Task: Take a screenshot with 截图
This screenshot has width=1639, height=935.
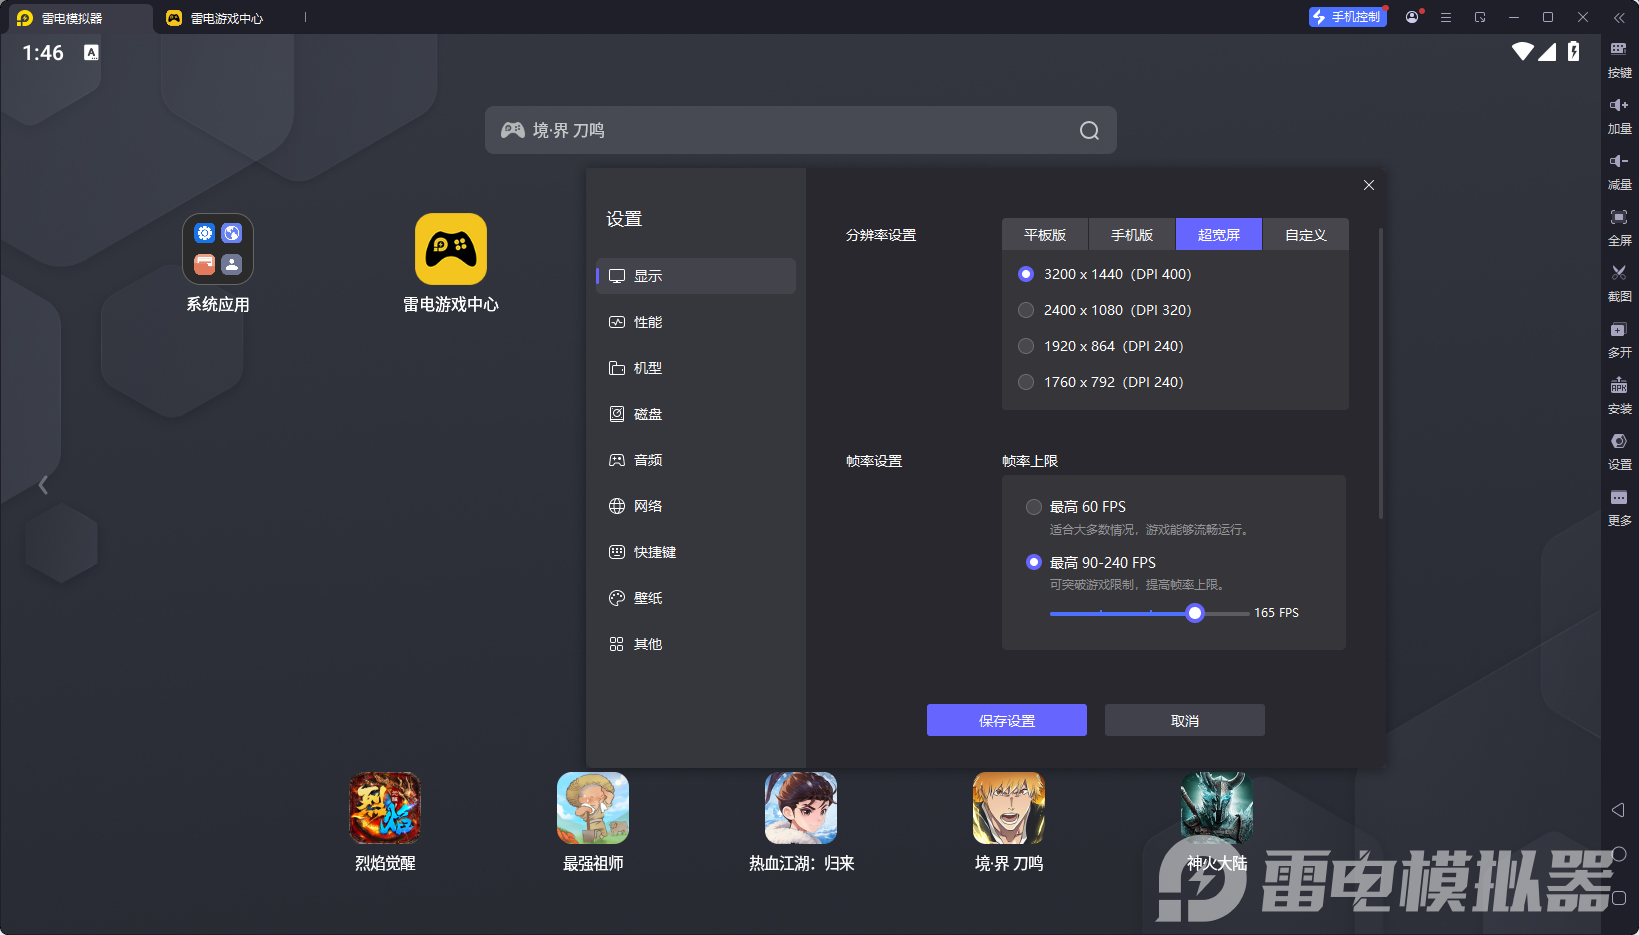Action: tap(1619, 282)
